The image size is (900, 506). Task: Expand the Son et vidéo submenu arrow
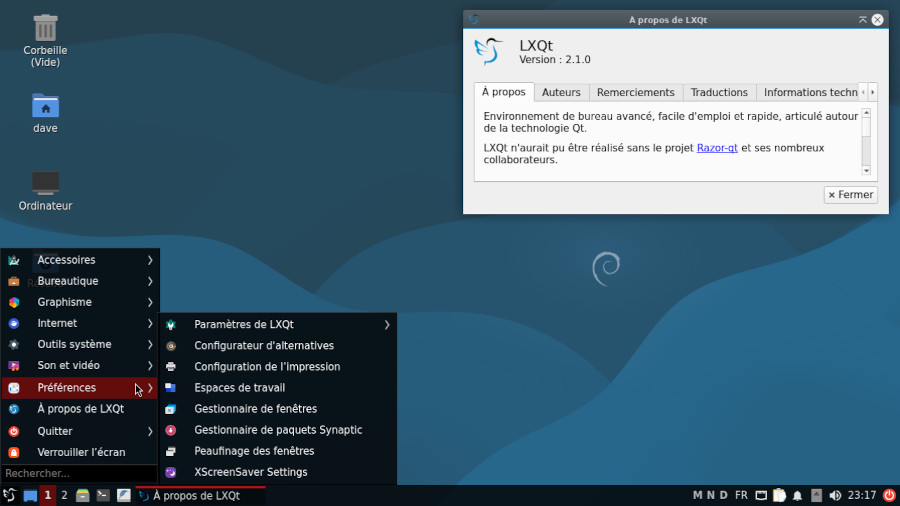(150, 365)
